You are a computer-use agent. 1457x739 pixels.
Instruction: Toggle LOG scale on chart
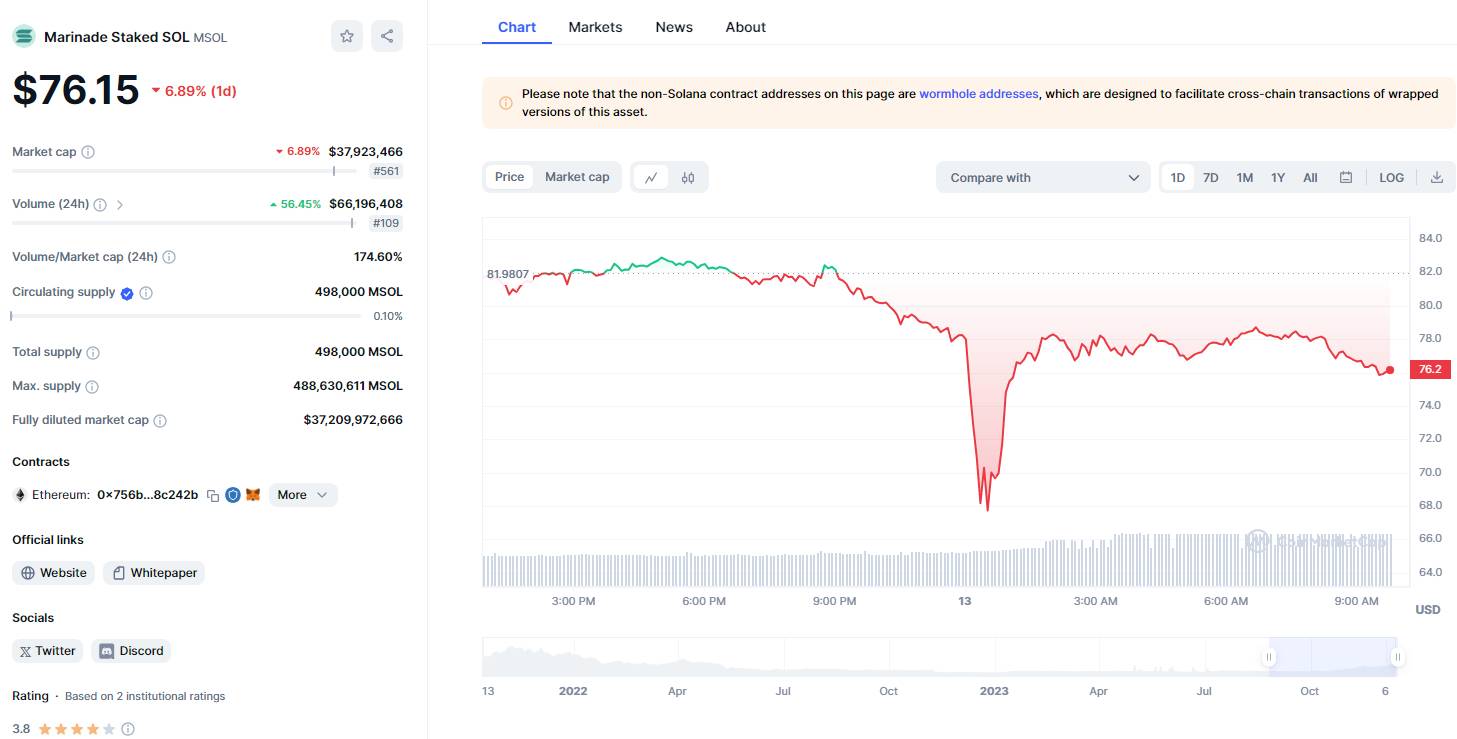(x=1392, y=178)
